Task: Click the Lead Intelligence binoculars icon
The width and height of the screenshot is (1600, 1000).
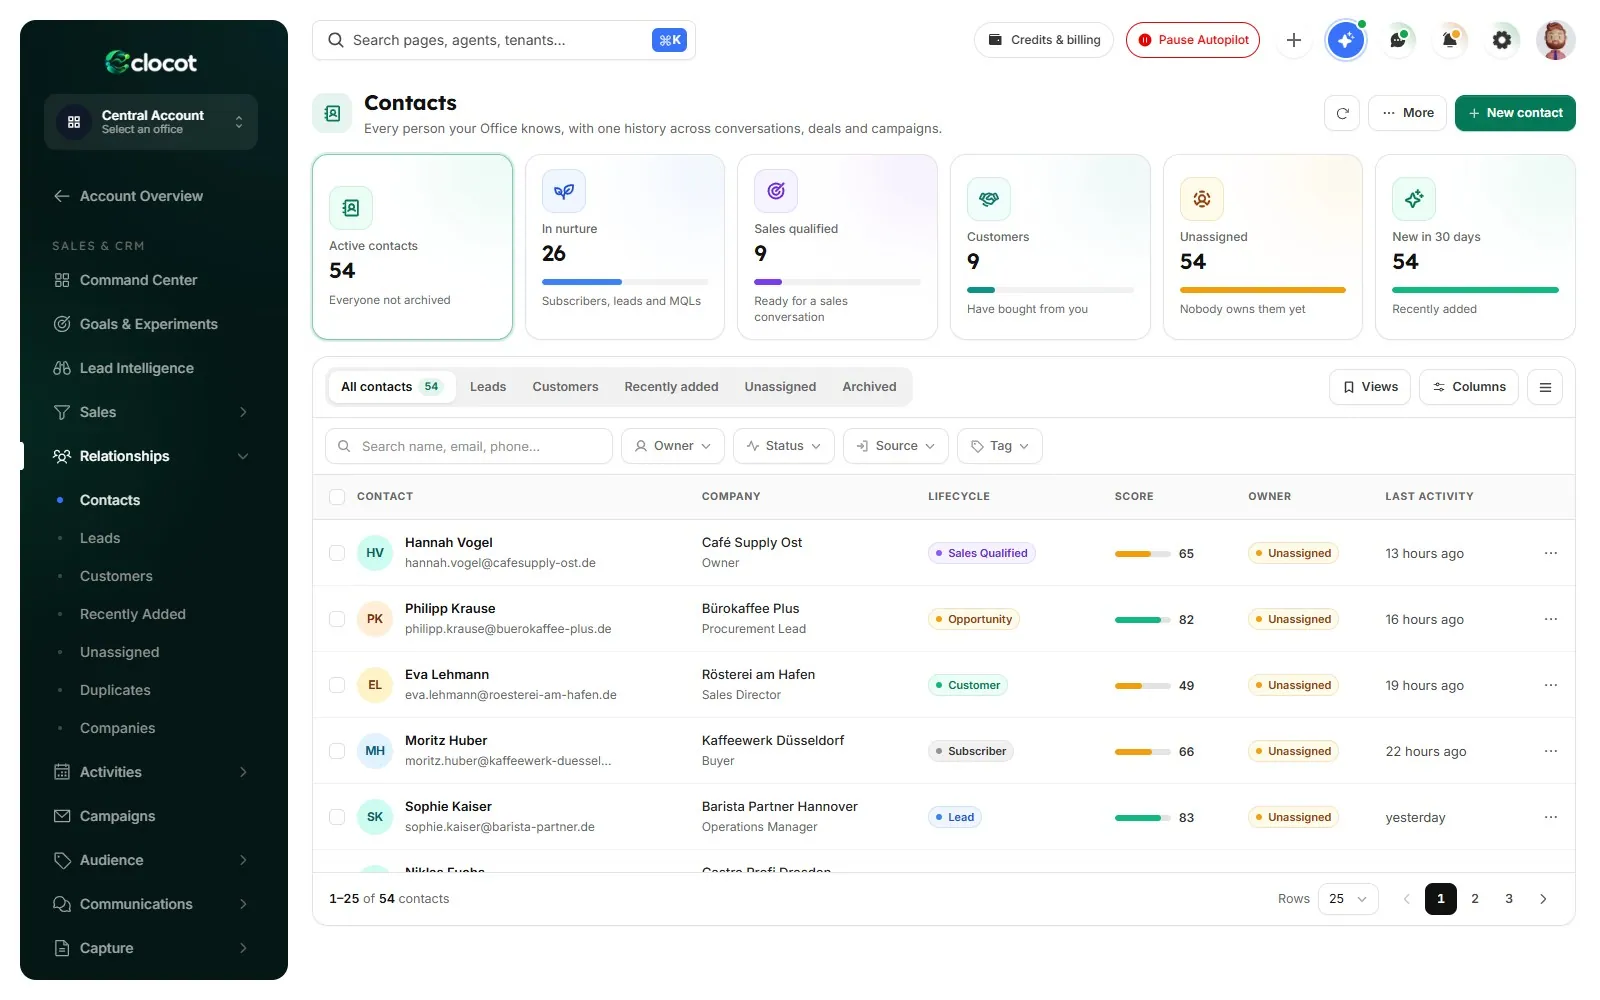Action: (62, 368)
